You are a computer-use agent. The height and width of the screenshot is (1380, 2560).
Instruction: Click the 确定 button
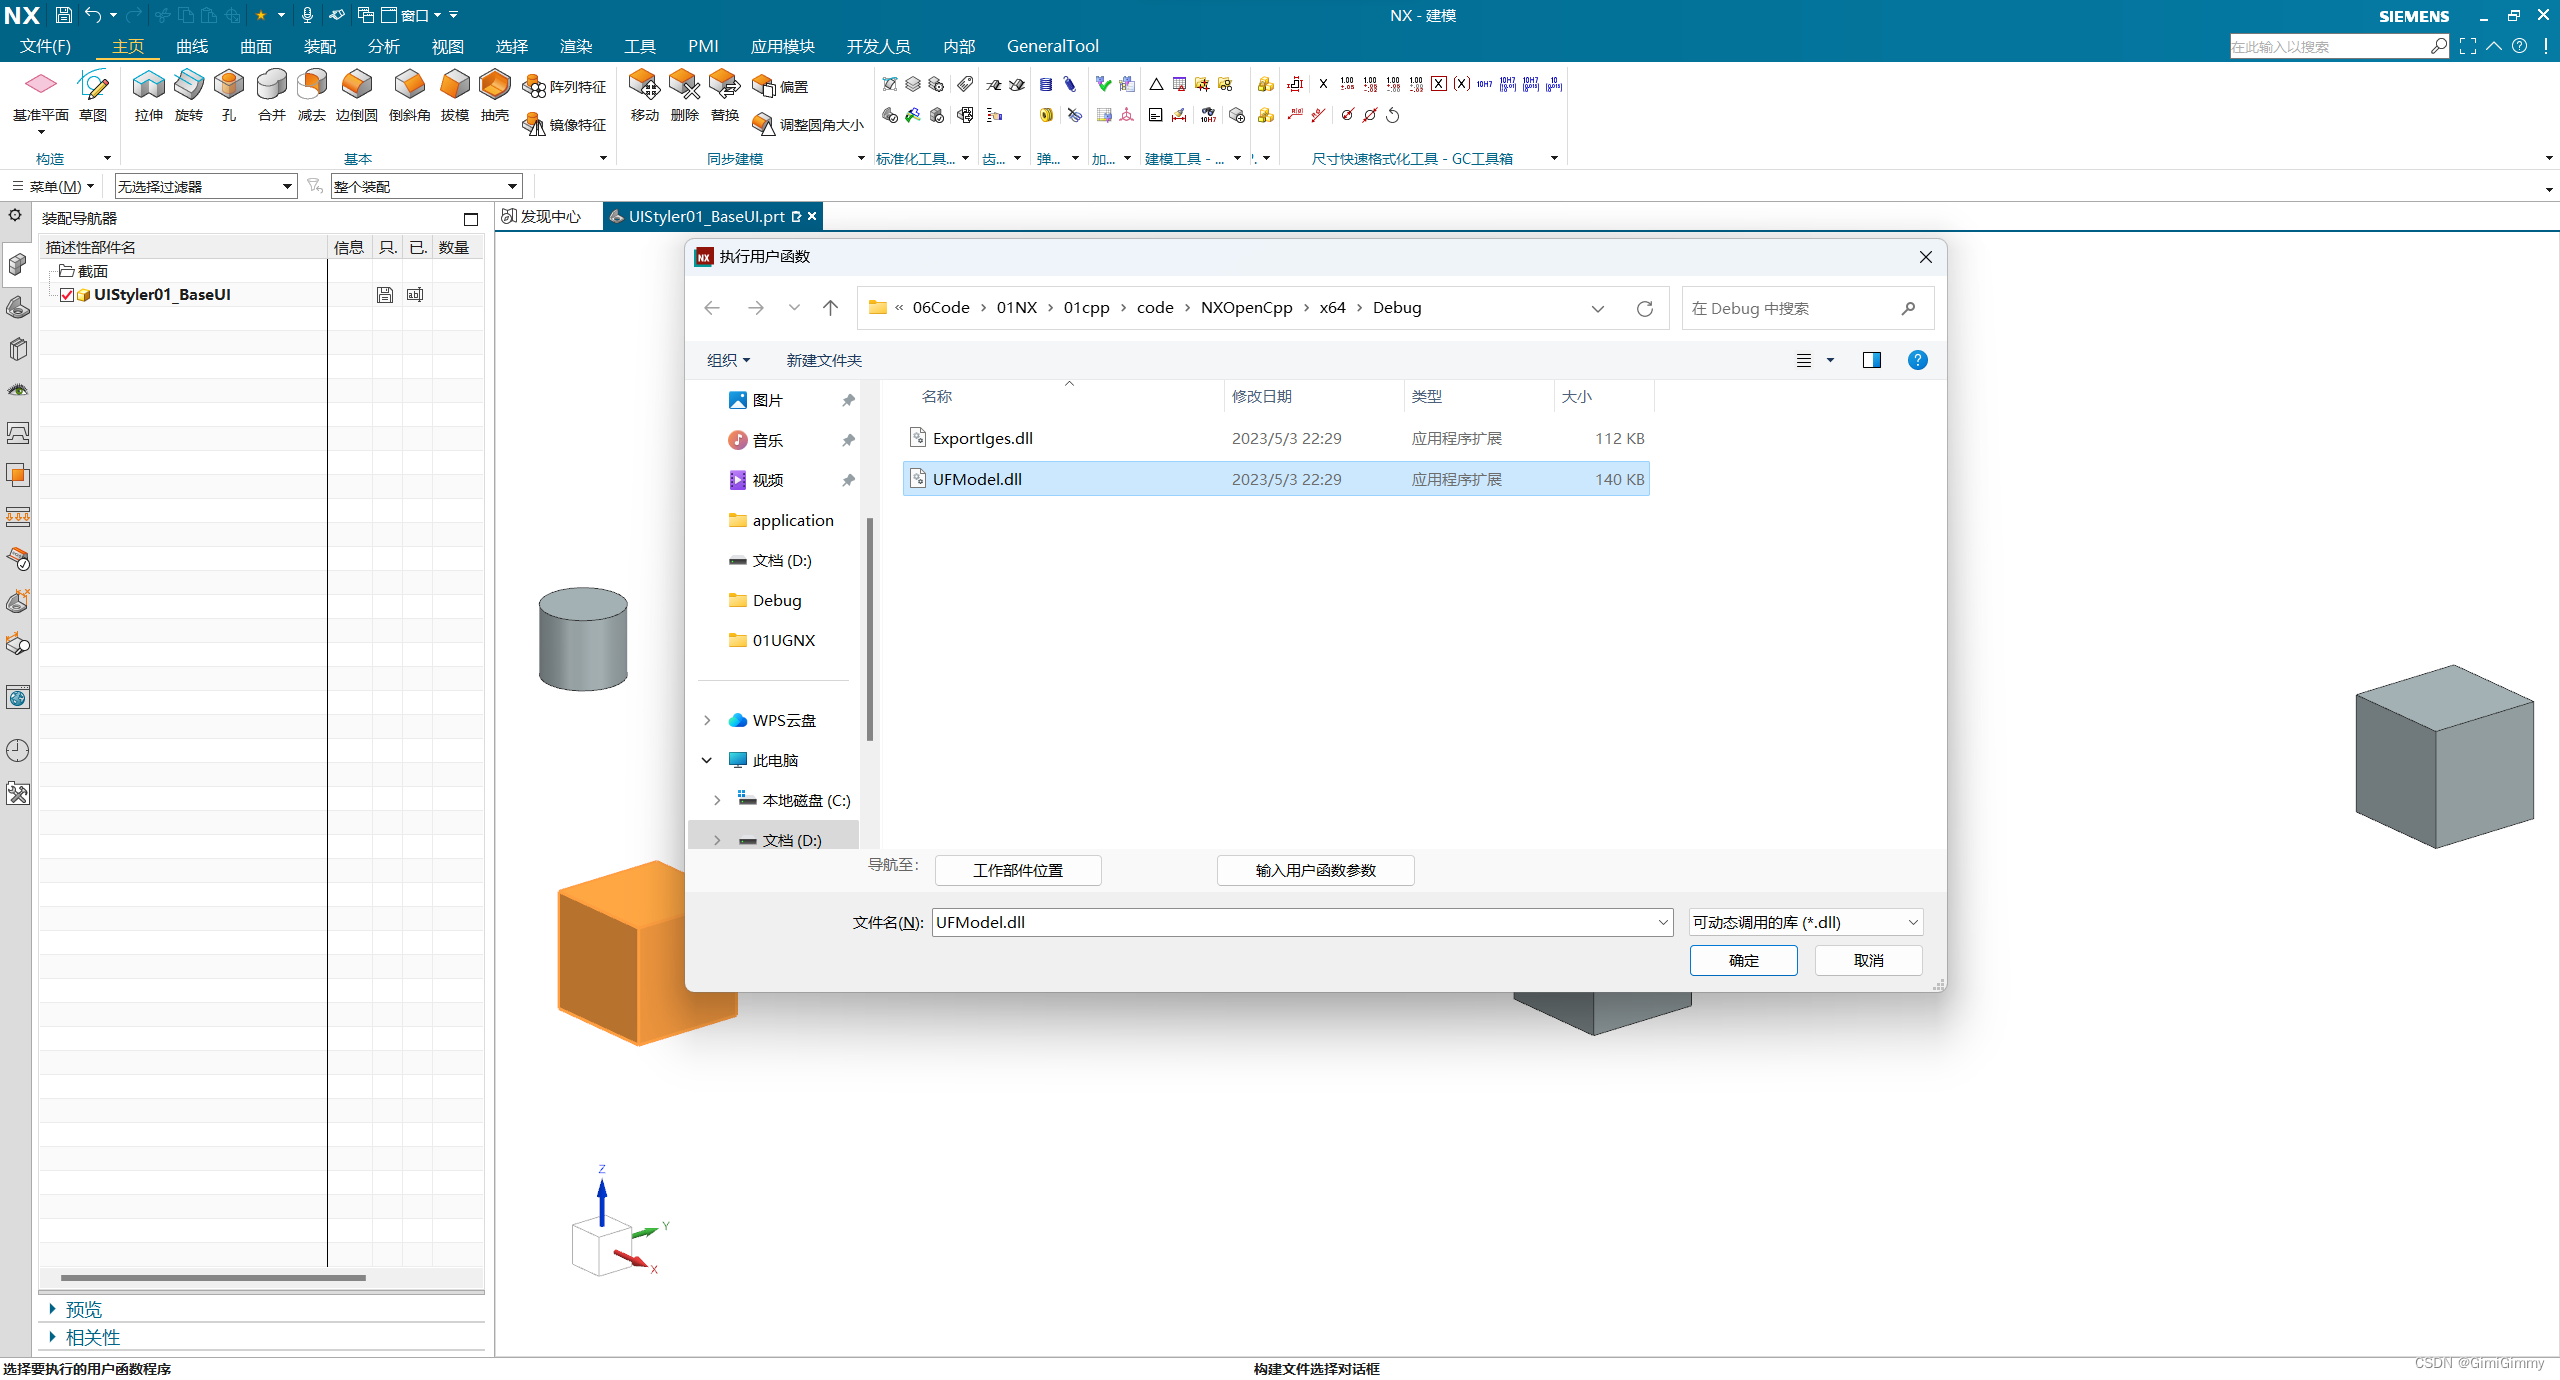[x=1744, y=960]
